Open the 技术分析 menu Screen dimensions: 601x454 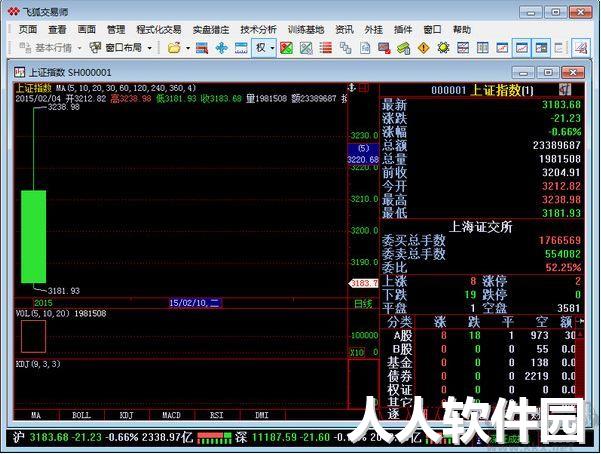(258, 30)
